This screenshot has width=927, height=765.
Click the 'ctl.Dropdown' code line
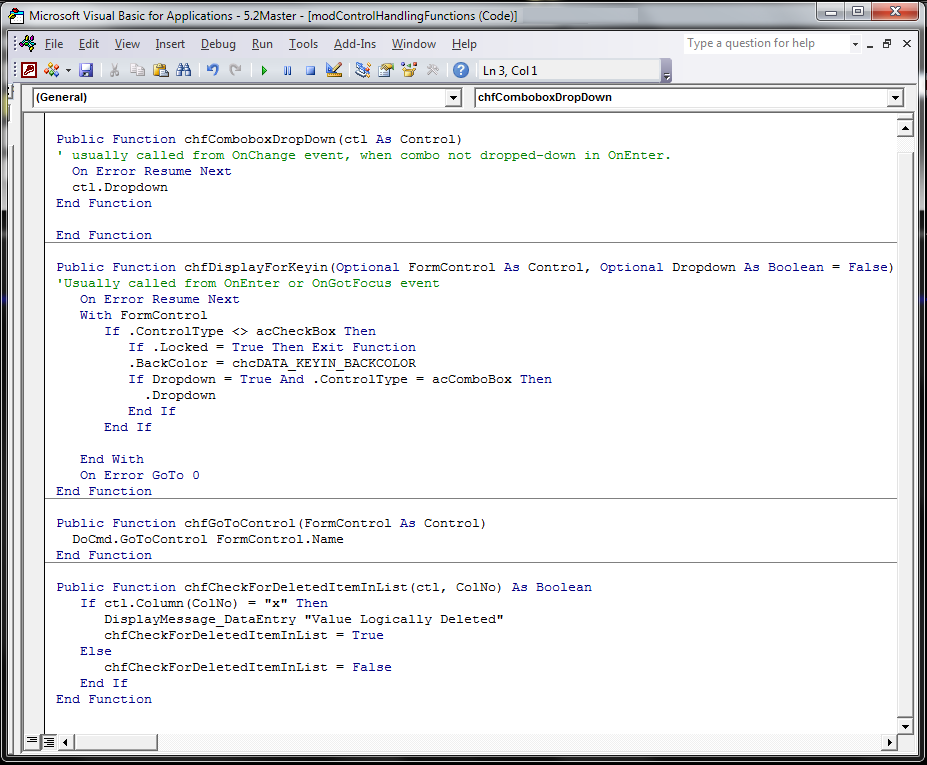click(x=120, y=187)
